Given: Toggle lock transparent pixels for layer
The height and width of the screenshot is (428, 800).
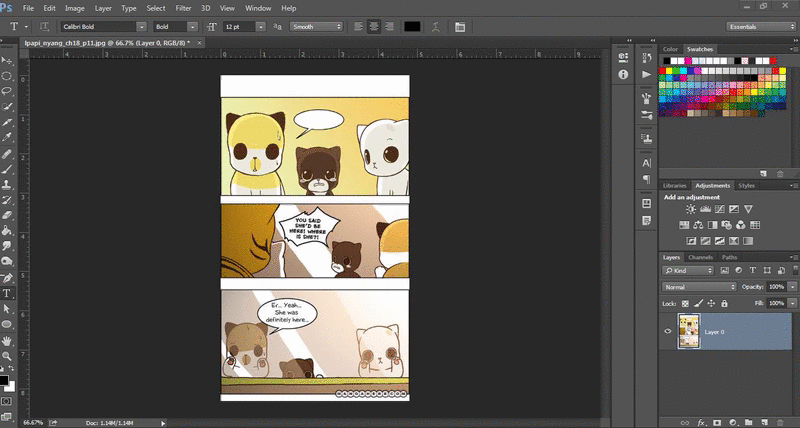Looking at the screenshot, I should point(685,301).
